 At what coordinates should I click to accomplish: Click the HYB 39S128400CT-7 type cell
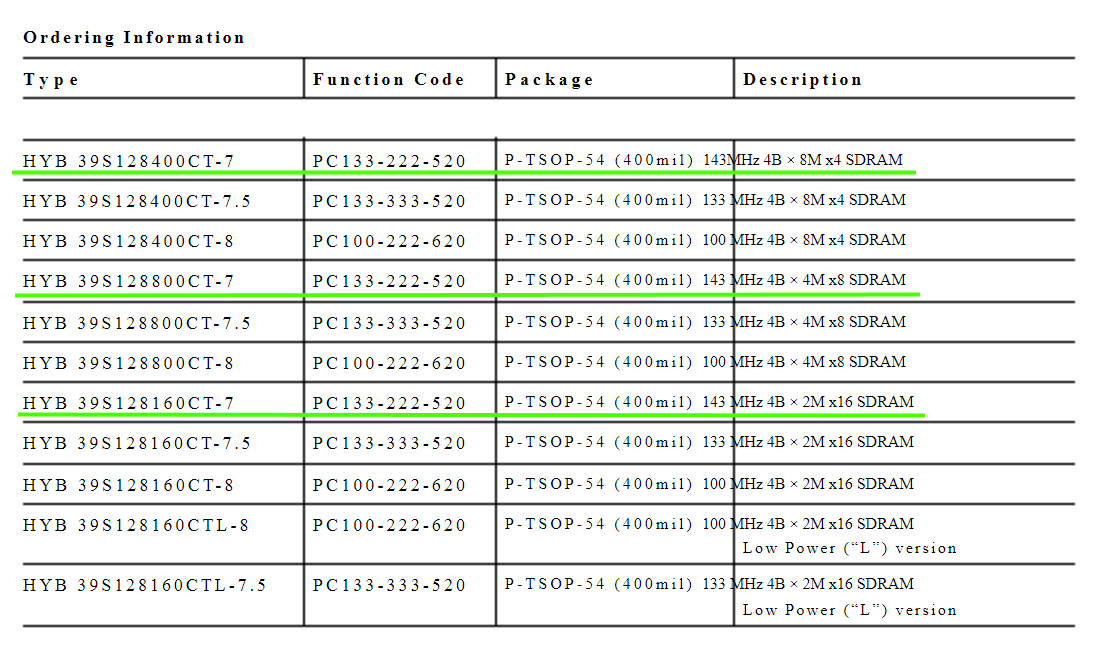point(129,161)
